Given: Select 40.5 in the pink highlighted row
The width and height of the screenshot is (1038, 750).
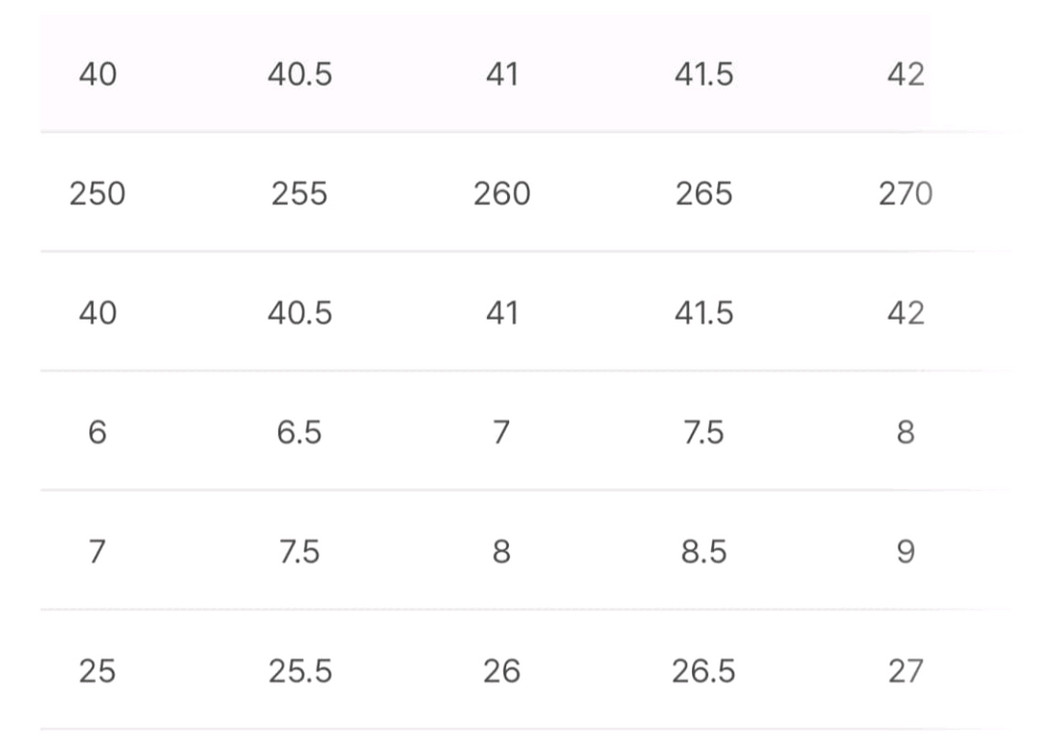Looking at the screenshot, I should [299, 74].
